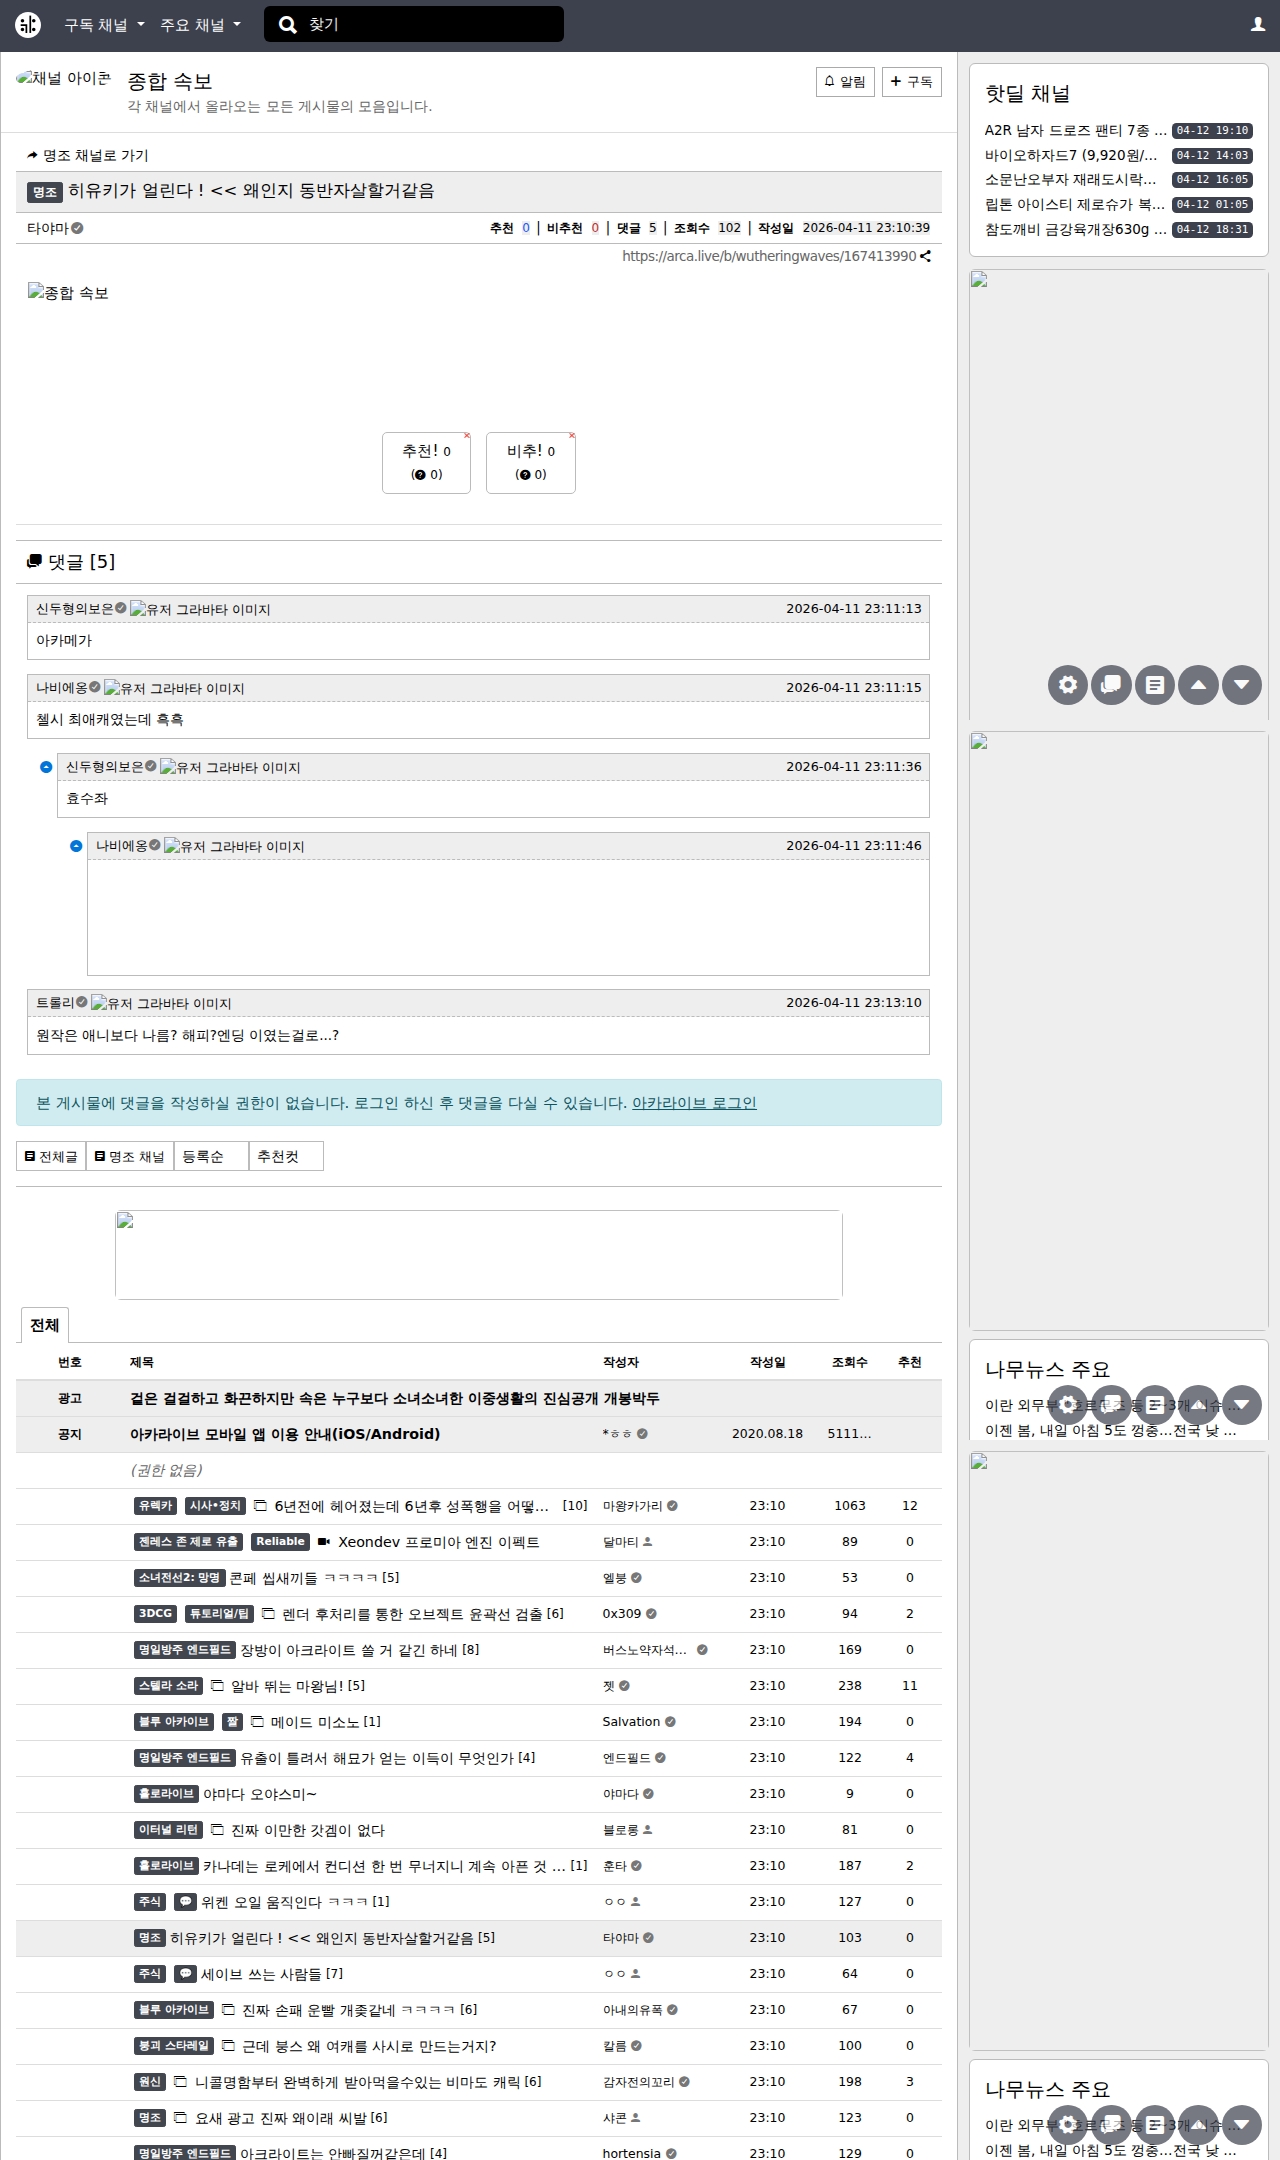Open the user profile icon in navbar
Image resolution: width=1280 pixels, height=2160 pixels.
pyautogui.click(x=1257, y=25)
